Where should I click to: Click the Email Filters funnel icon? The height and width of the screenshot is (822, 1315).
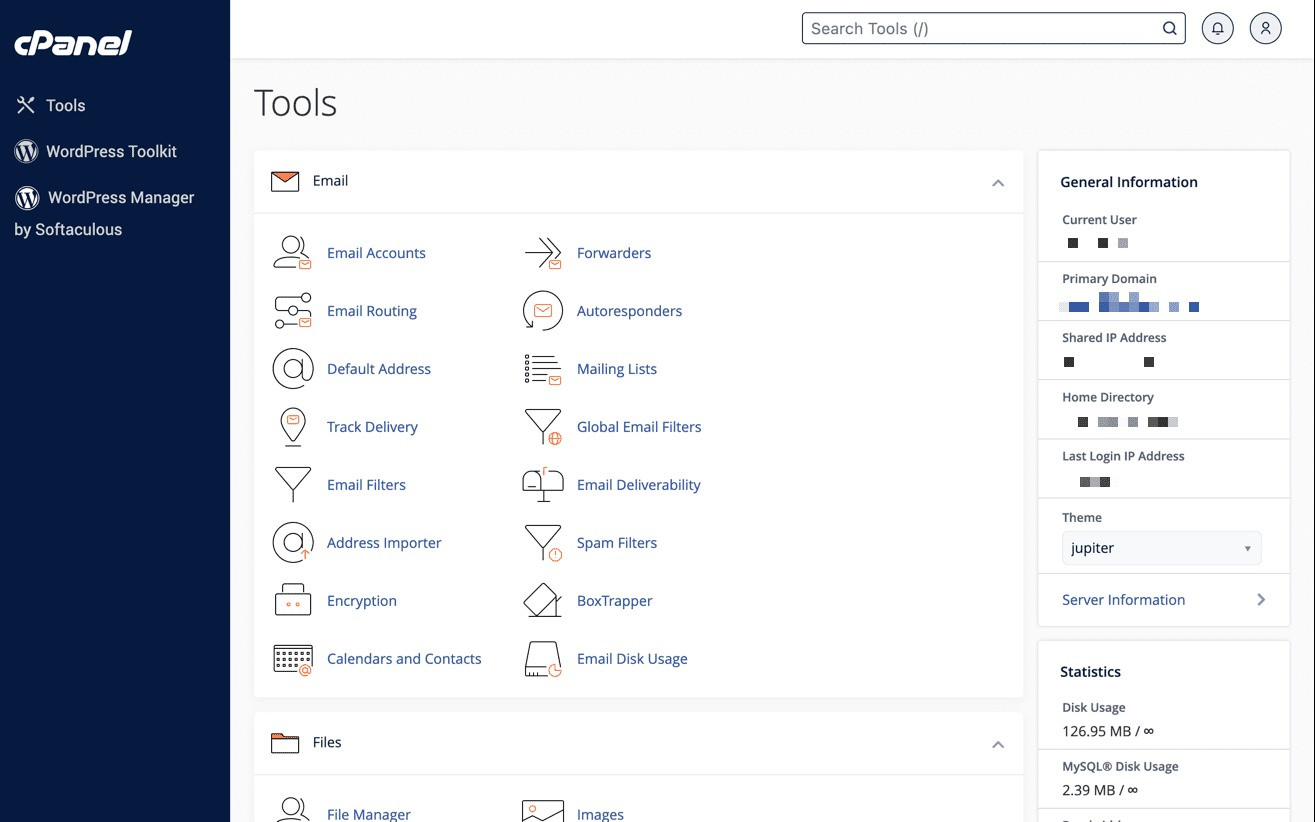point(292,485)
